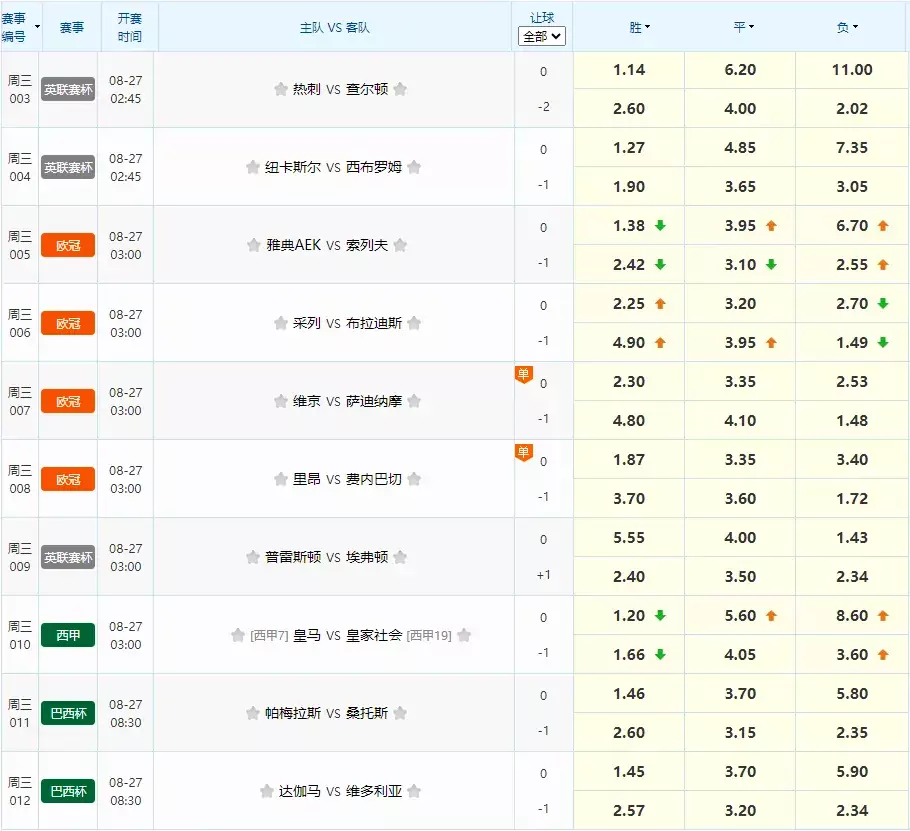Open 皇马 VS 皇家社会 match link
The height and width of the screenshot is (831, 910).
pyautogui.click(x=347, y=635)
